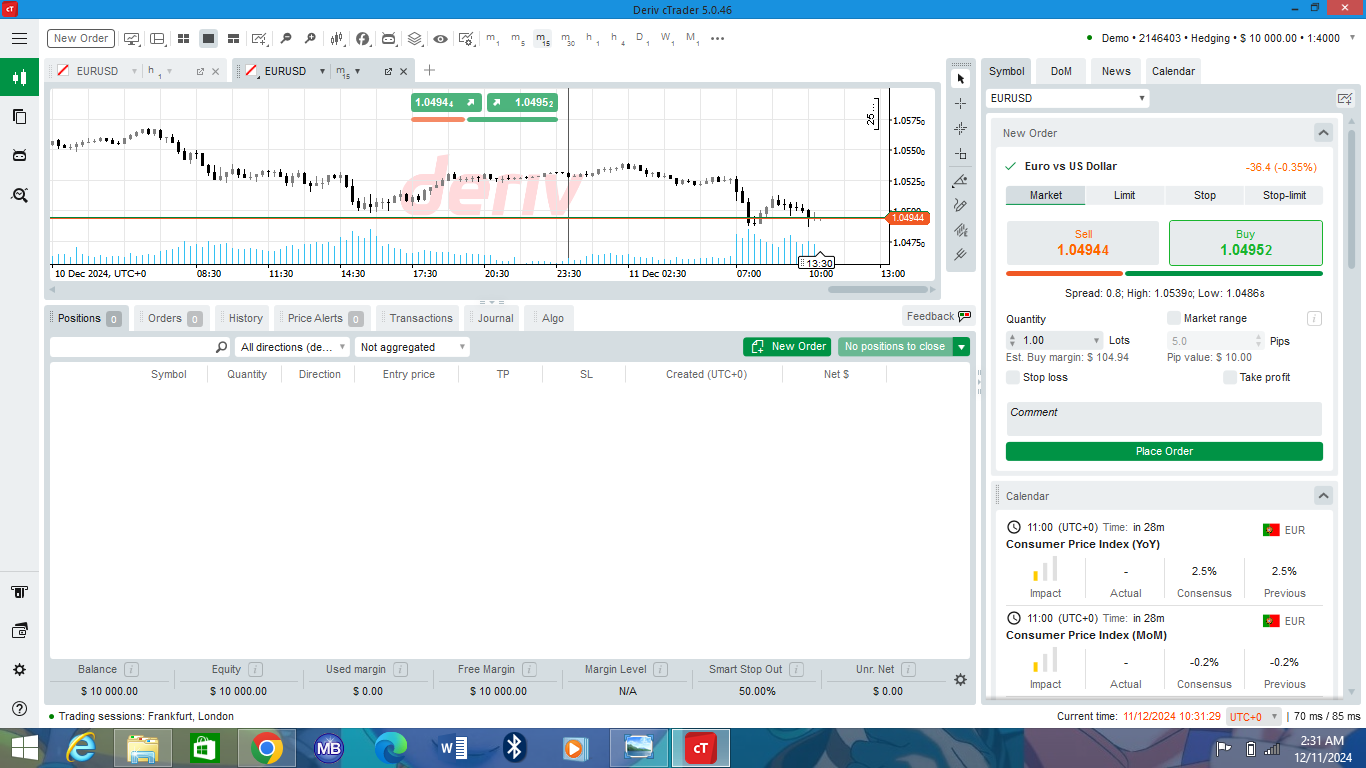Enable the Stop loss checkbox
Screen dimensions: 1366x768
1013,377
